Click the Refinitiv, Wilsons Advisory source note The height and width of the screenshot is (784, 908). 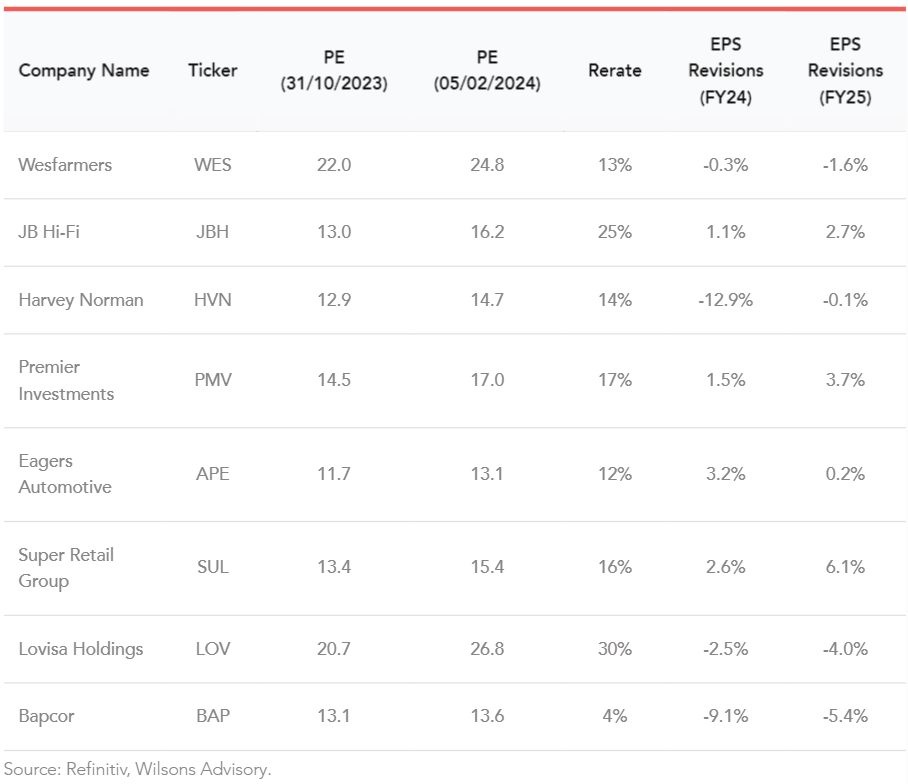tap(137, 769)
